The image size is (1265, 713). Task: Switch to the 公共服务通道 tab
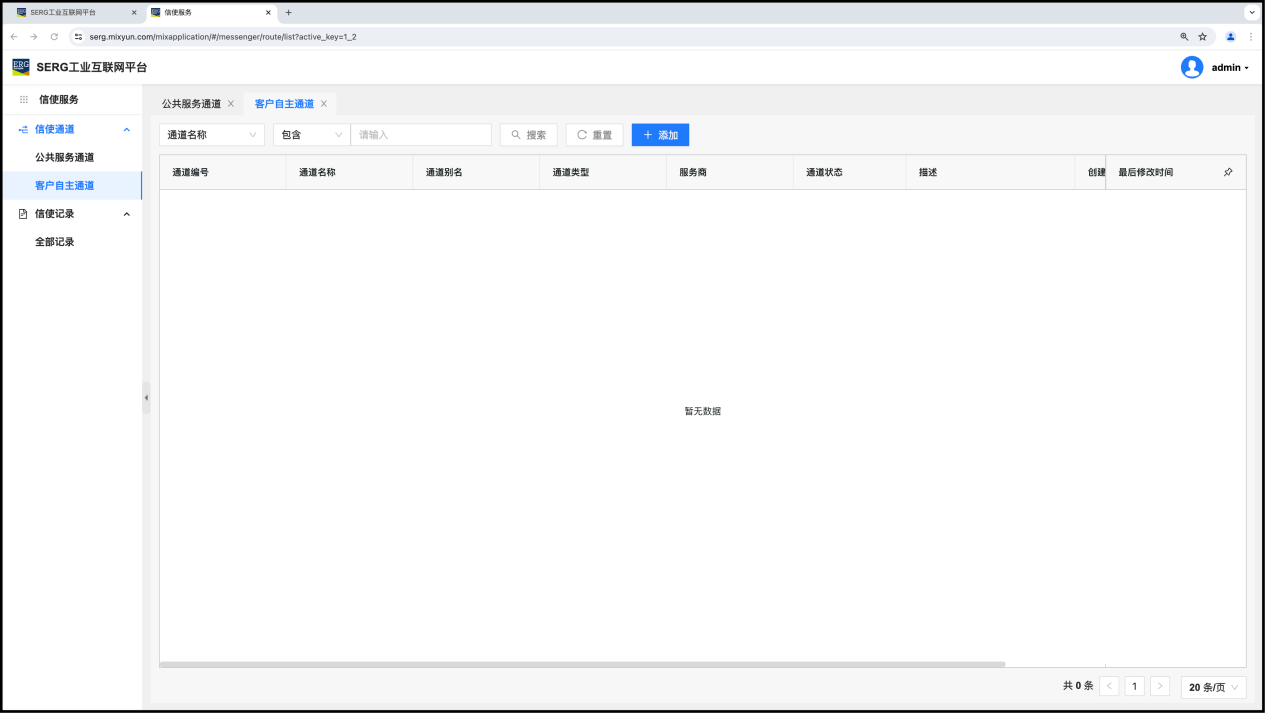click(191, 104)
